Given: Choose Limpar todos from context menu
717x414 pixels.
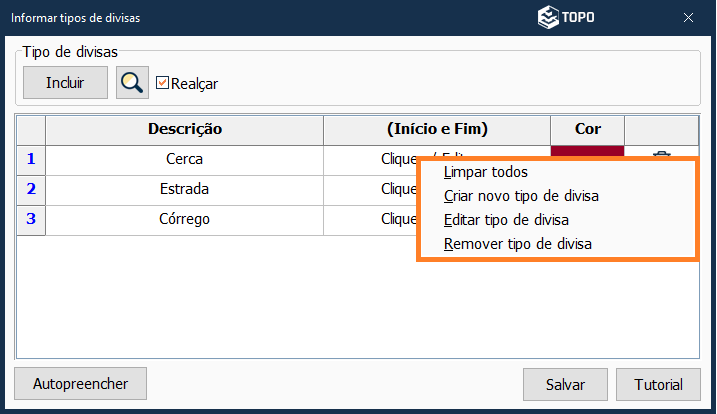Looking at the screenshot, I should pyautogui.click(x=485, y=172).
